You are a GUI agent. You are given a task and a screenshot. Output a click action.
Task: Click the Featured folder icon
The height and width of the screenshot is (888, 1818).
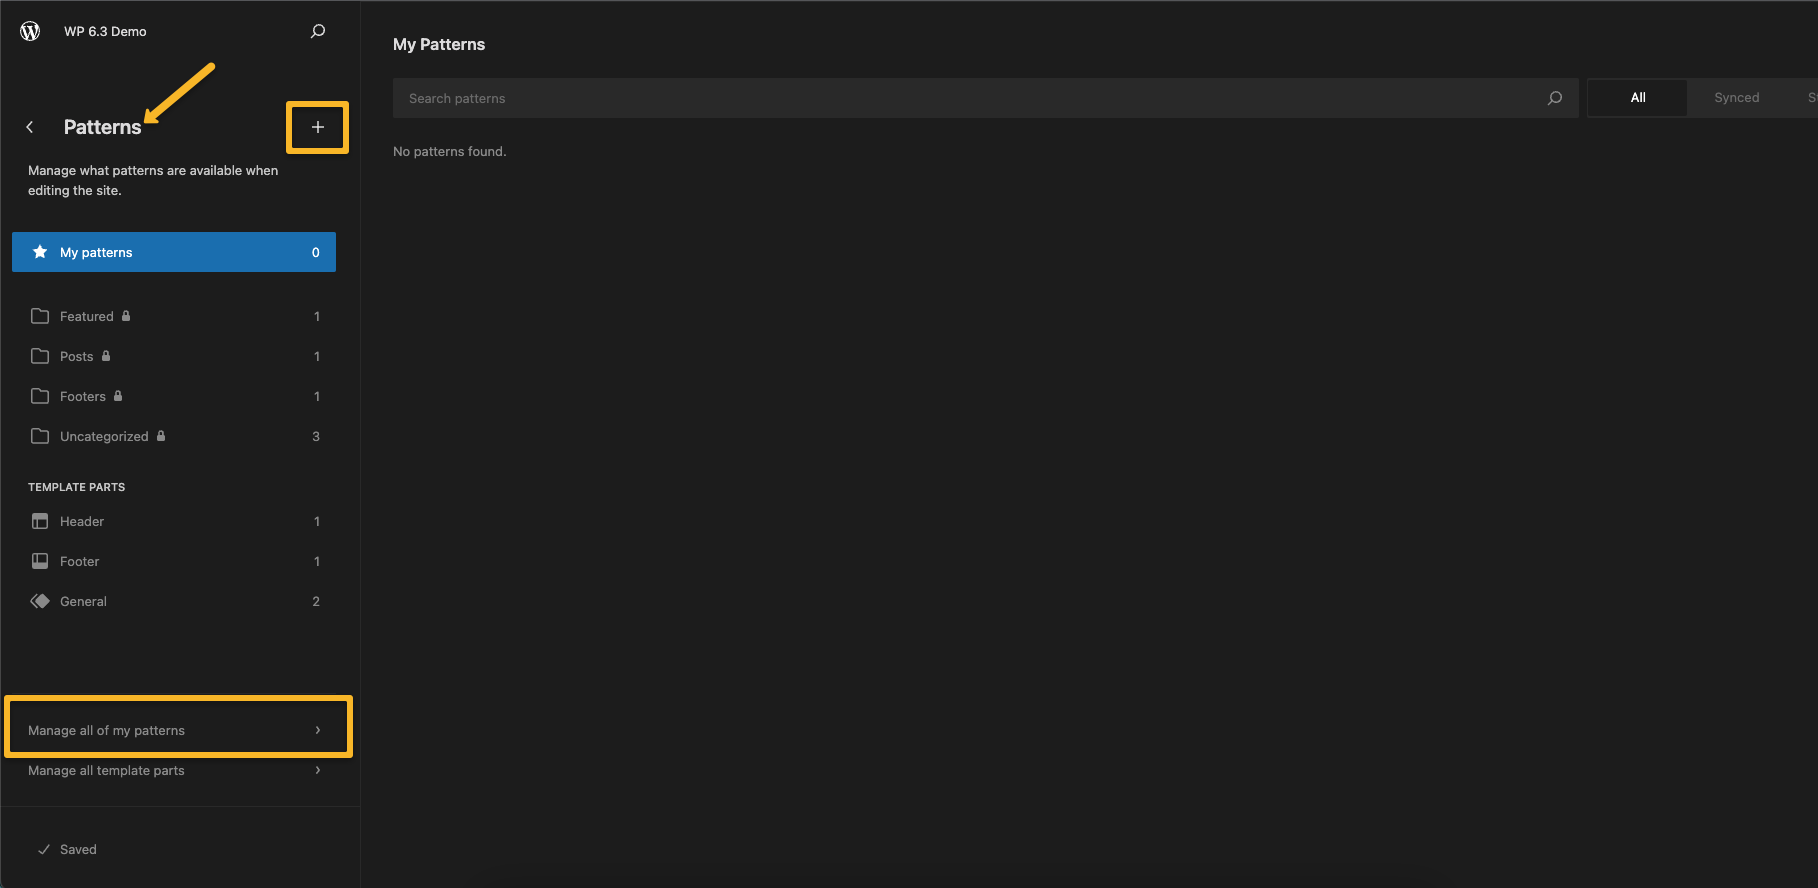(x=40, y=316)
